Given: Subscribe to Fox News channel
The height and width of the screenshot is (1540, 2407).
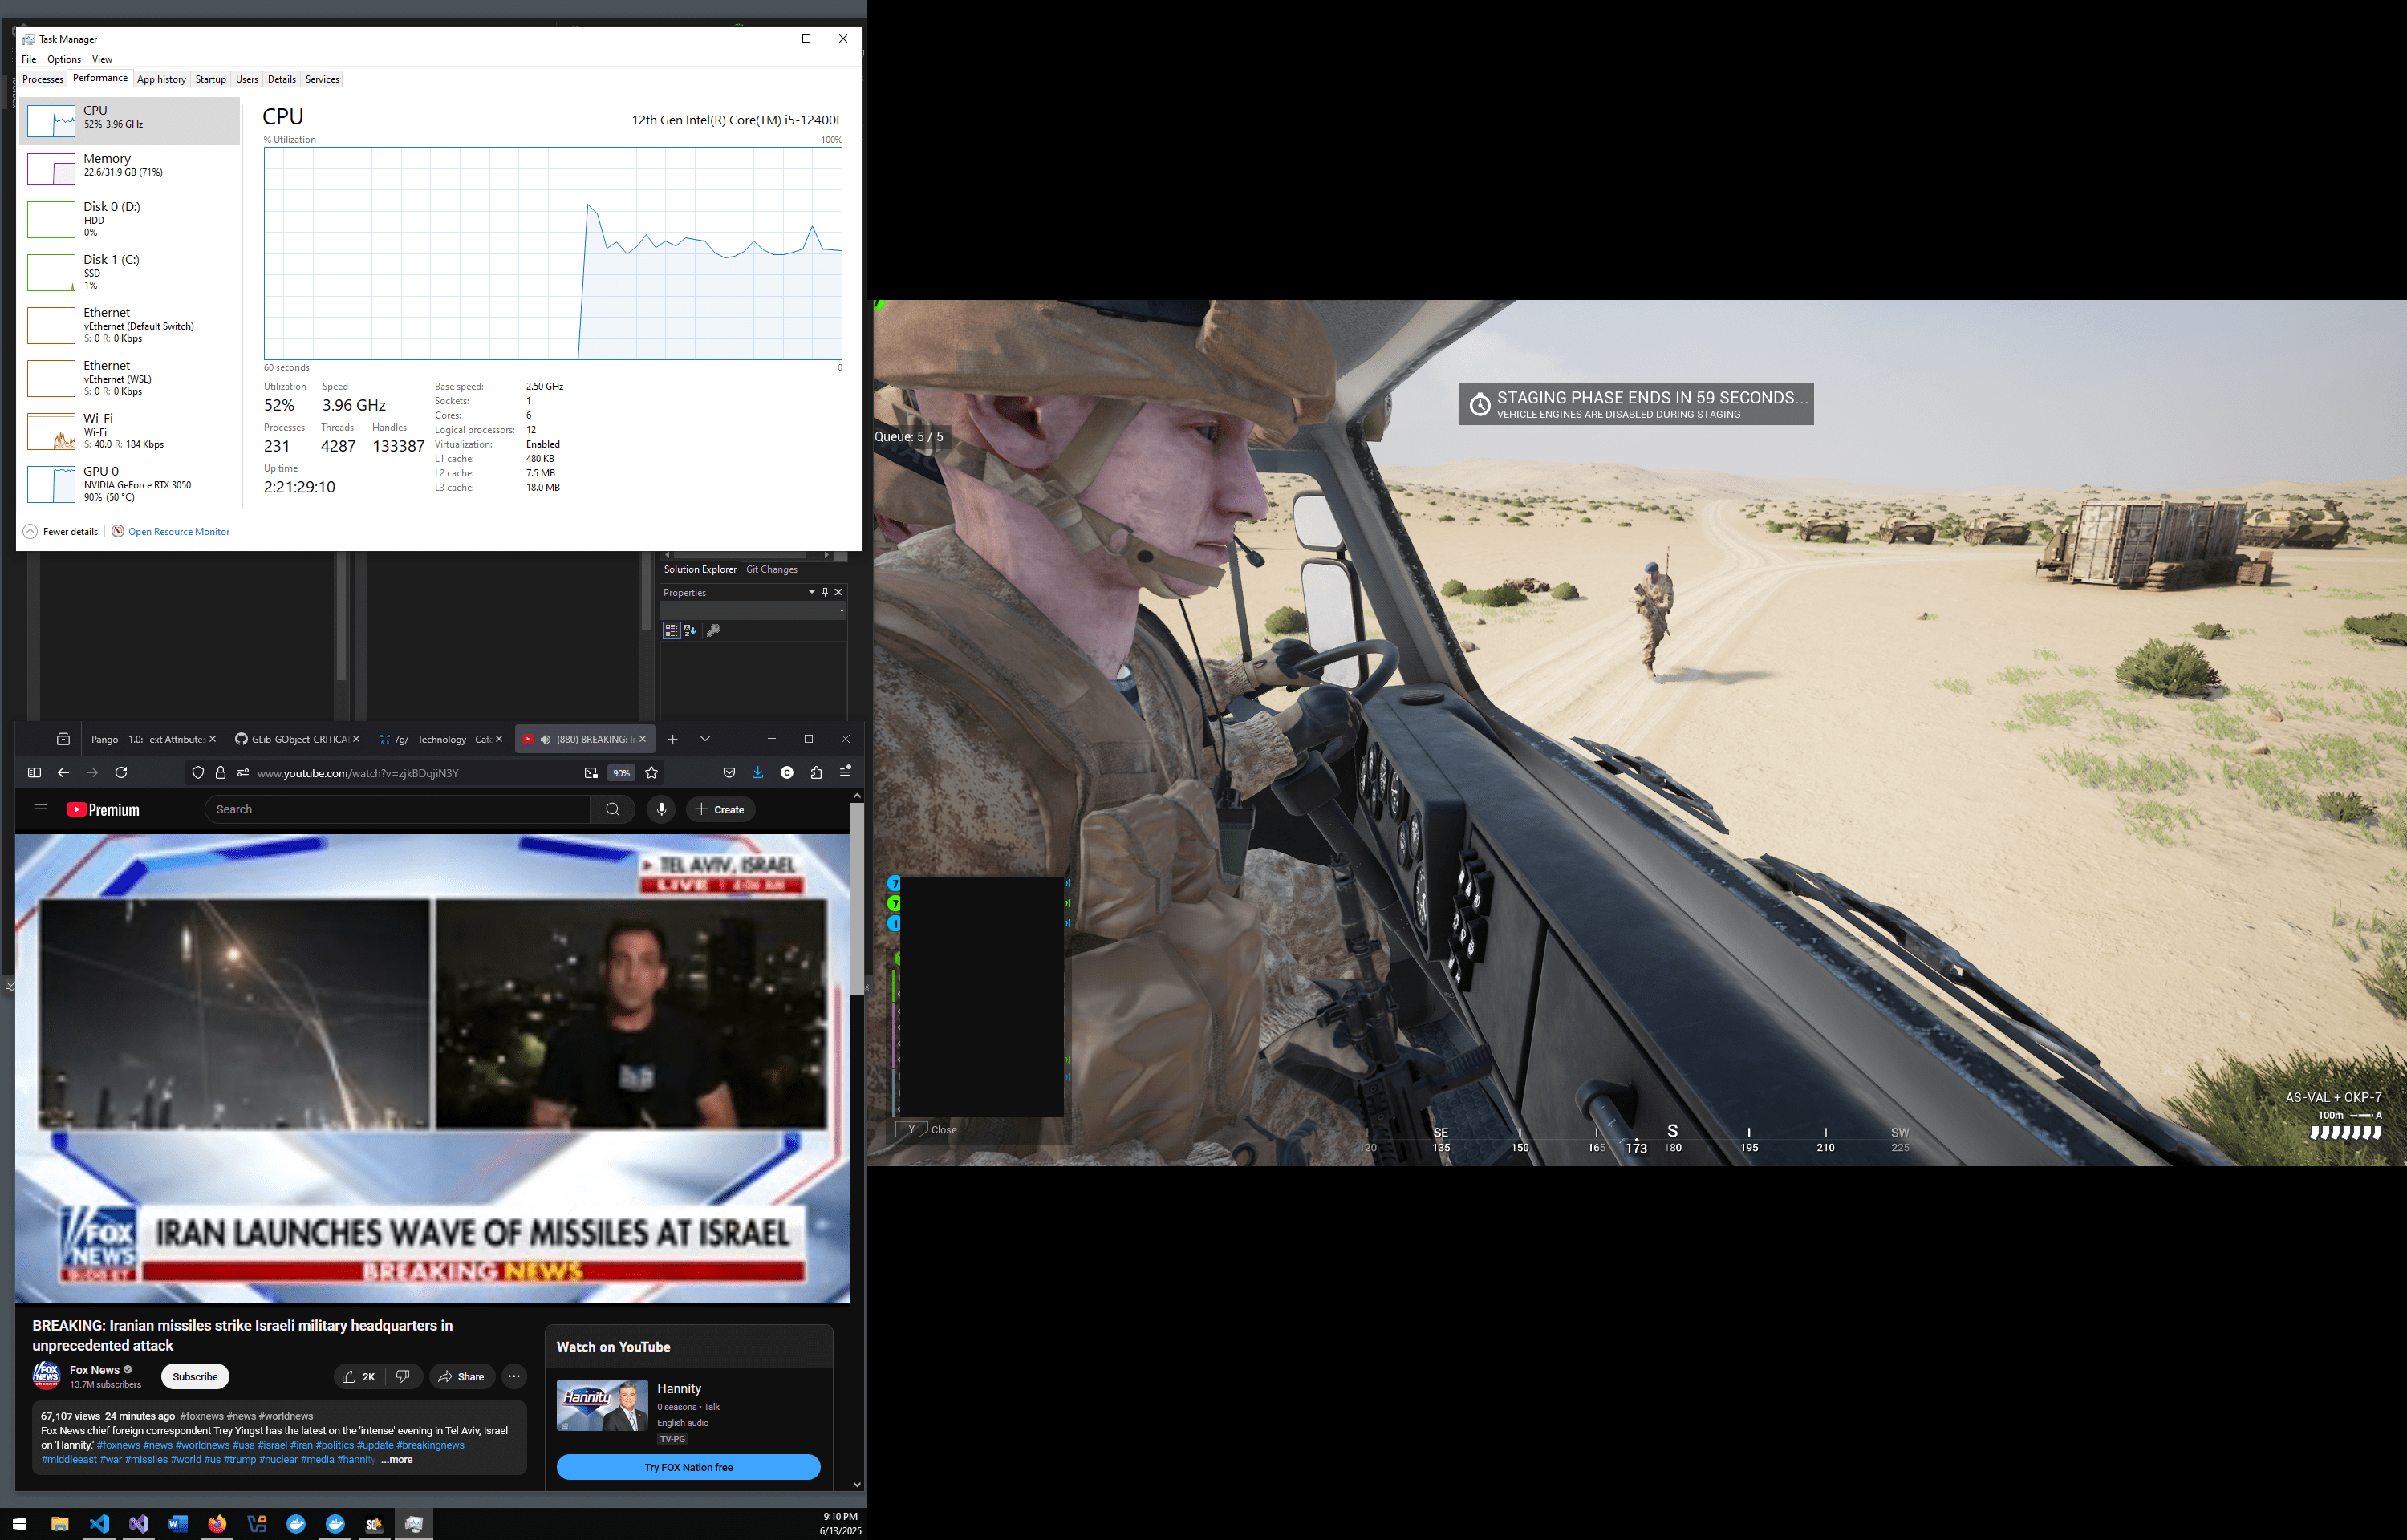Looking at the screenshot, I should pyautogui.click(x=195, y=1377).
